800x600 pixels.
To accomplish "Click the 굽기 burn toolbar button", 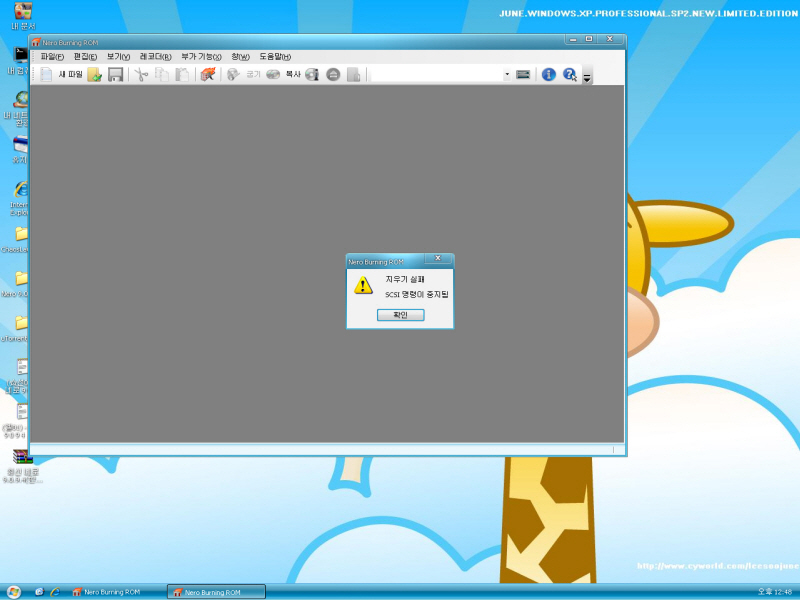I will pos(243,74).
